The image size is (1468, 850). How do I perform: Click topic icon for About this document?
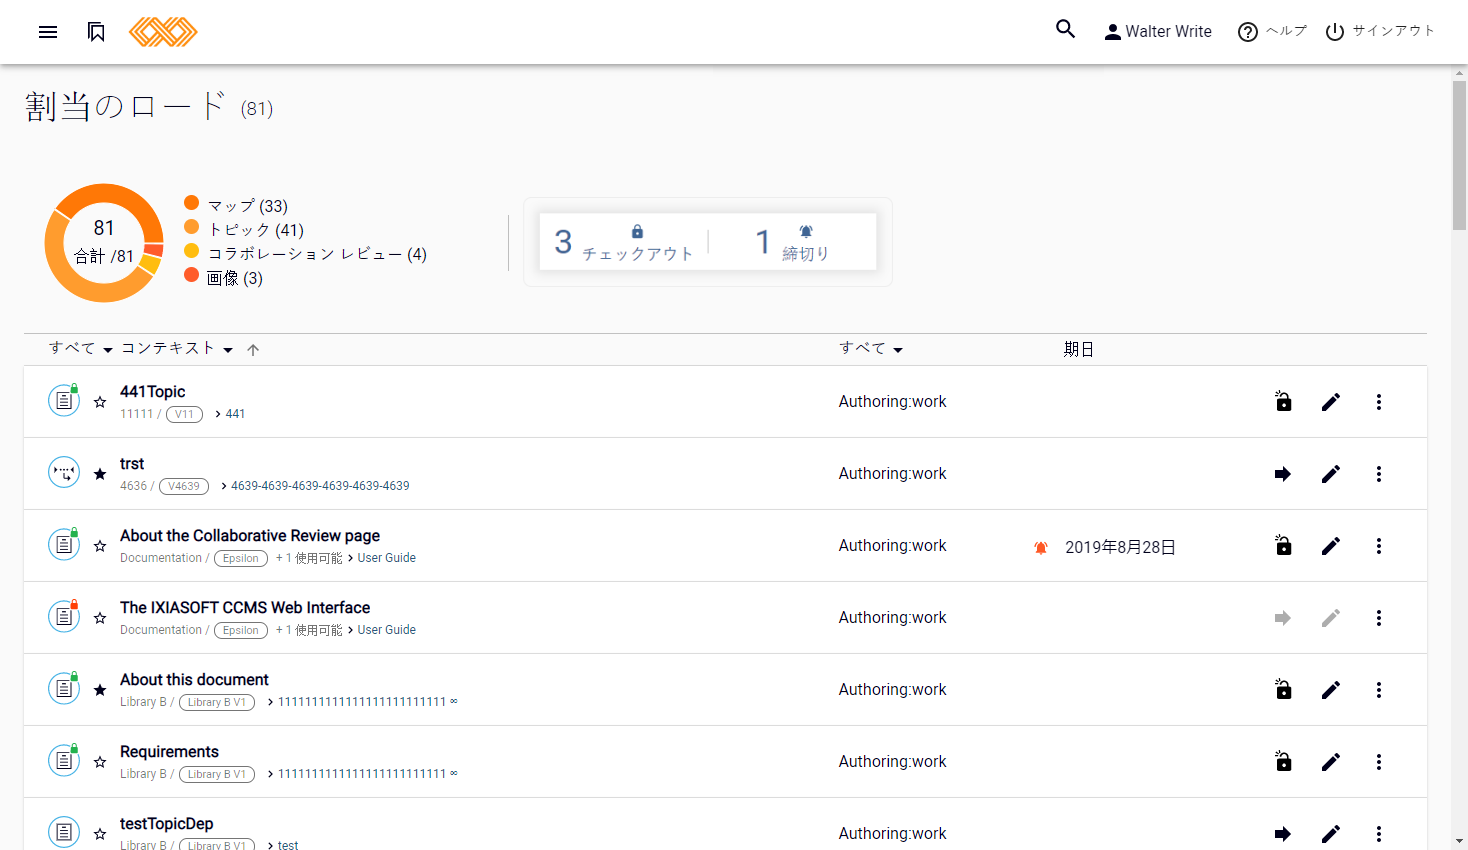click(64, 688)
